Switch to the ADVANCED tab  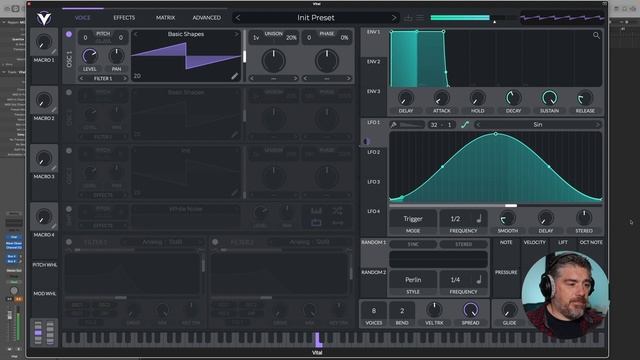pos(207,18)
